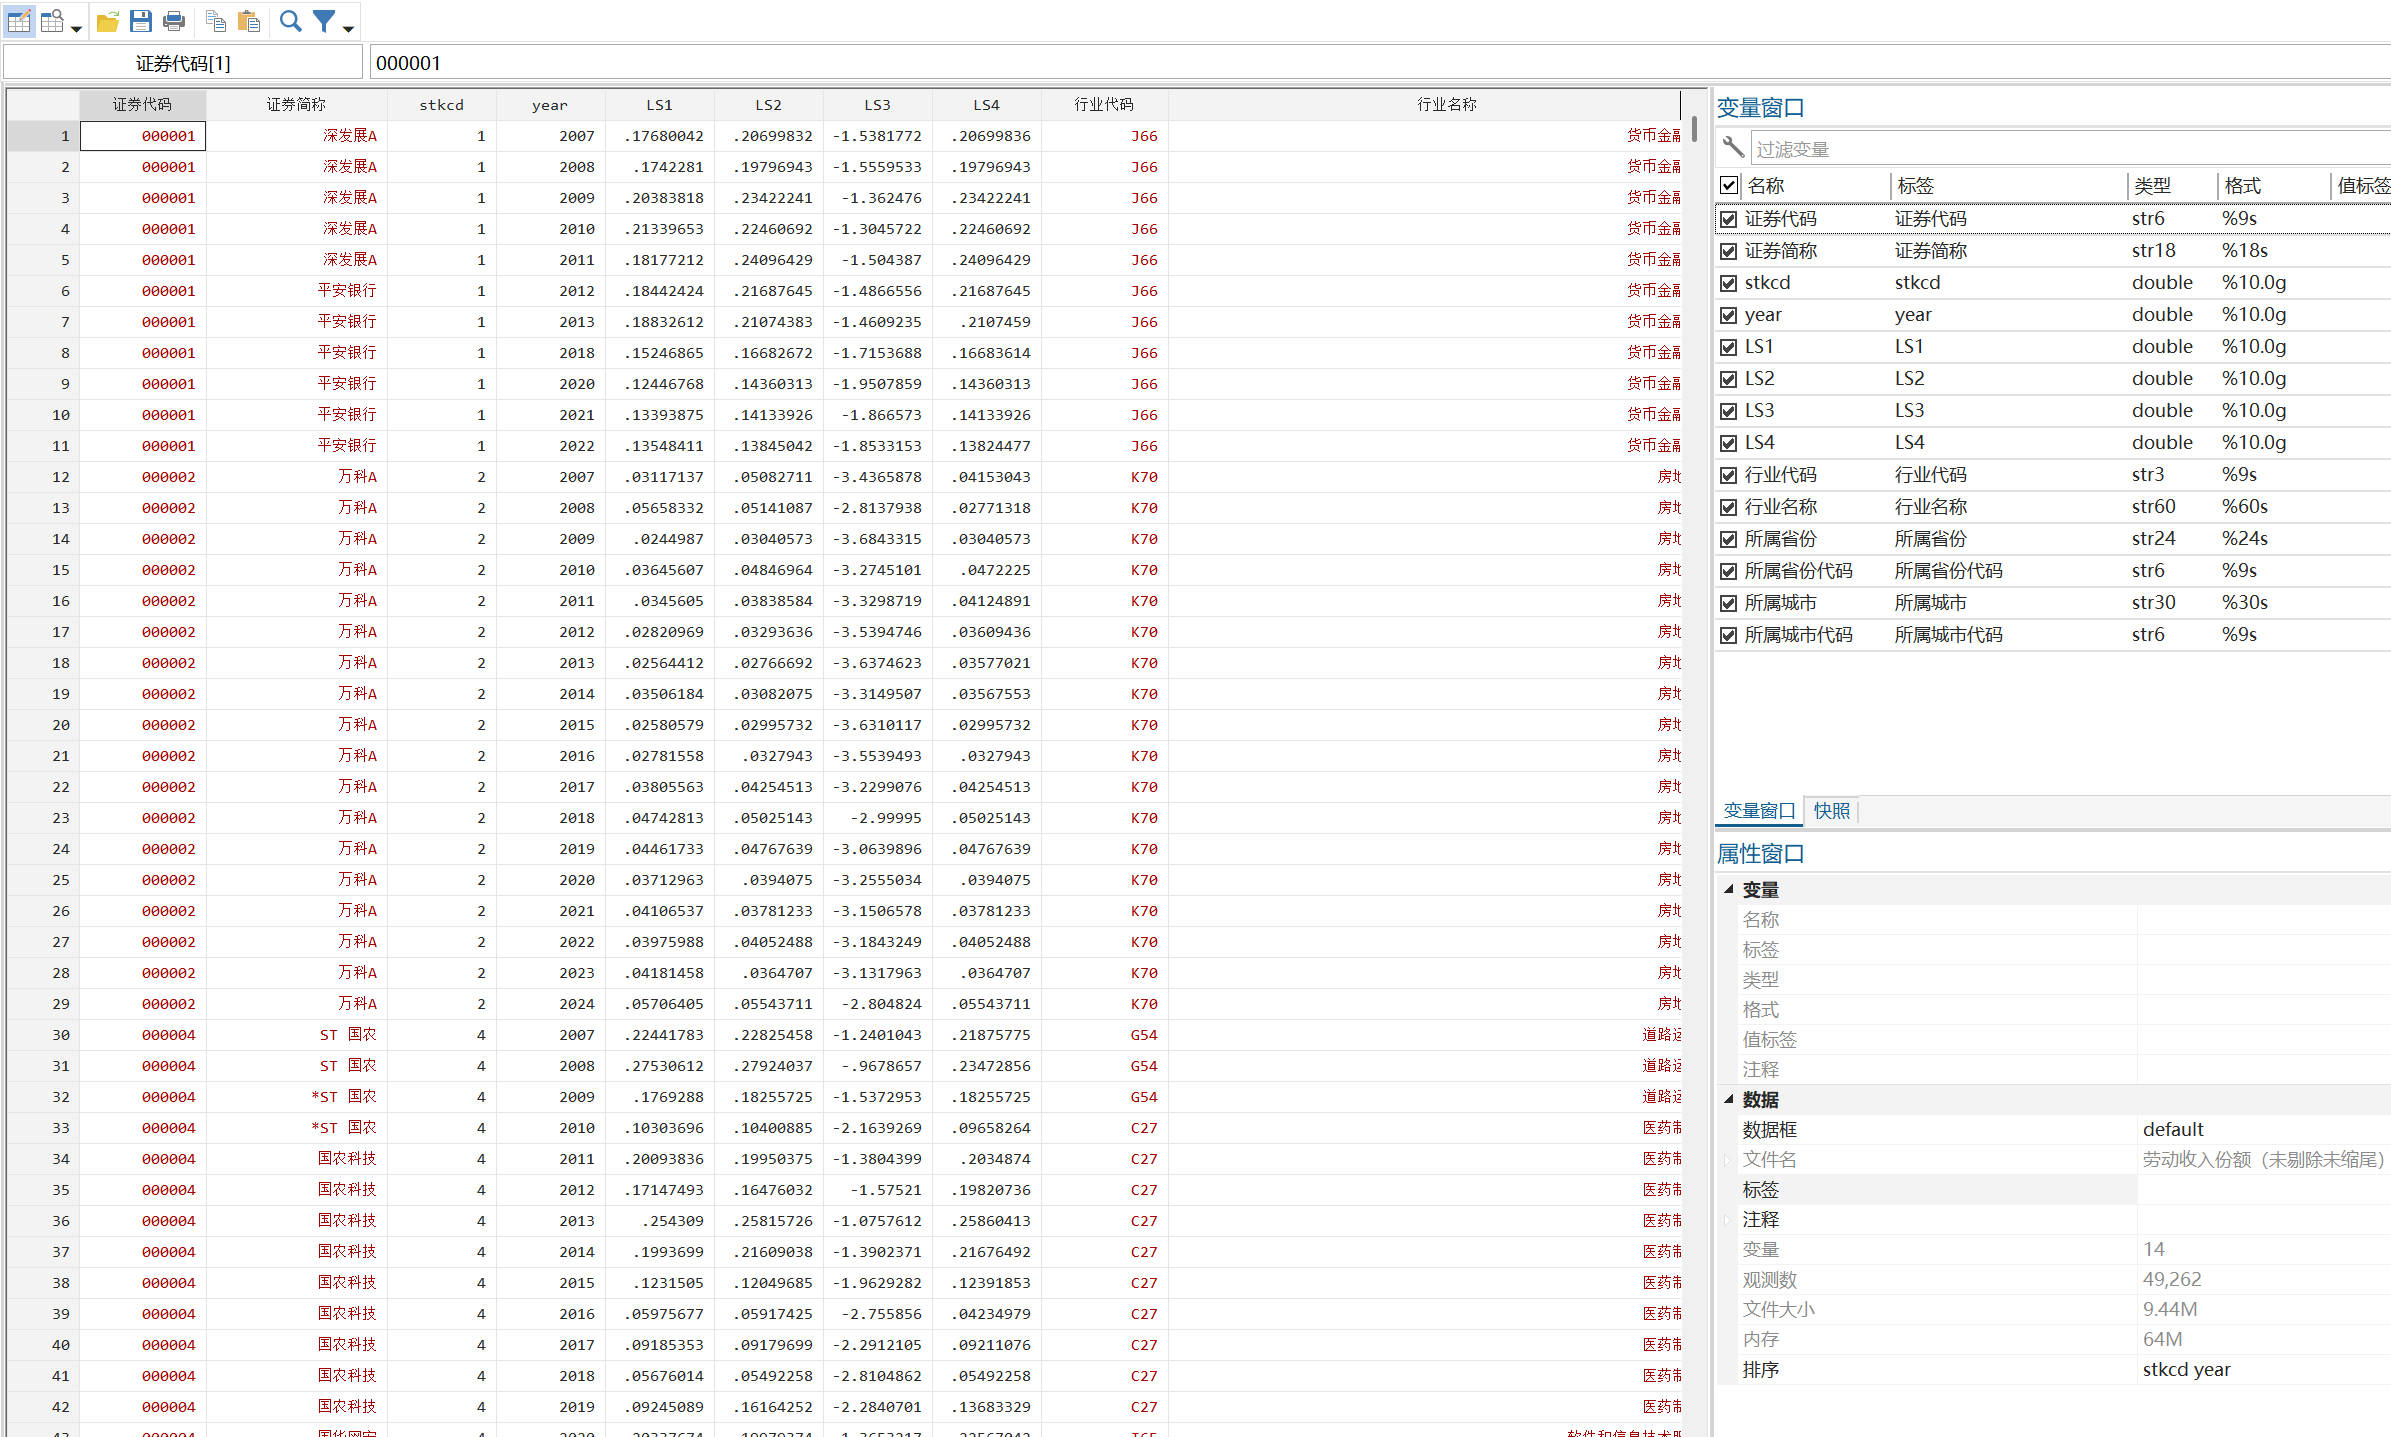Toggle the 所属城市 variable checkbox
This screenshot has width=2391, height=1437.
pyautogui.click(x=1728, y=603)
